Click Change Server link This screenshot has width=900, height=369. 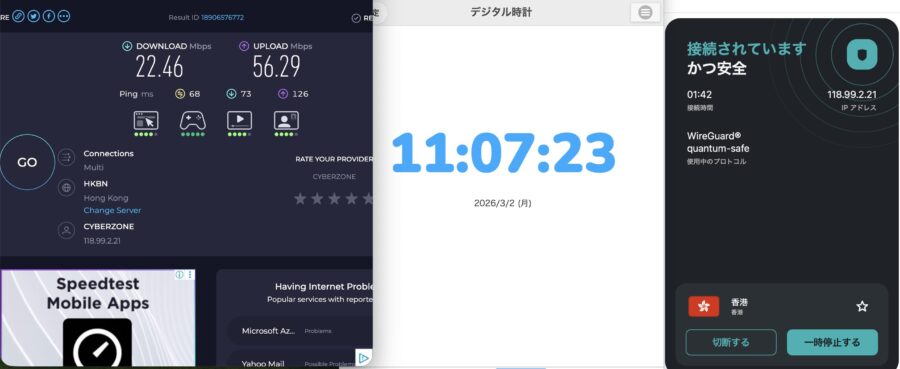[112, 211]
